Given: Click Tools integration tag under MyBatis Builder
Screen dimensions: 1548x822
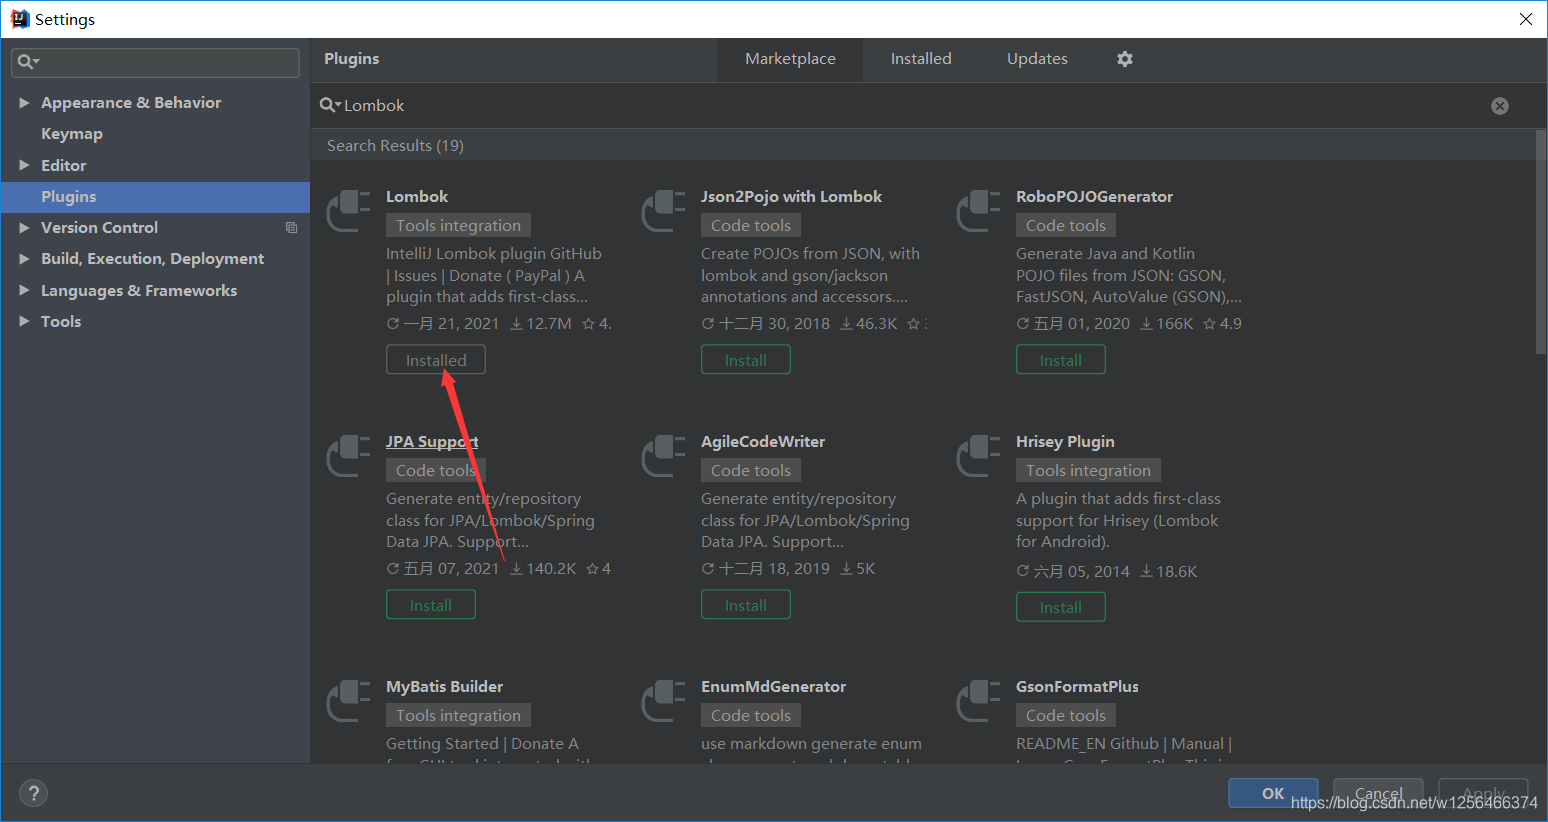Looking at the screenshot, I should point(458,716).
